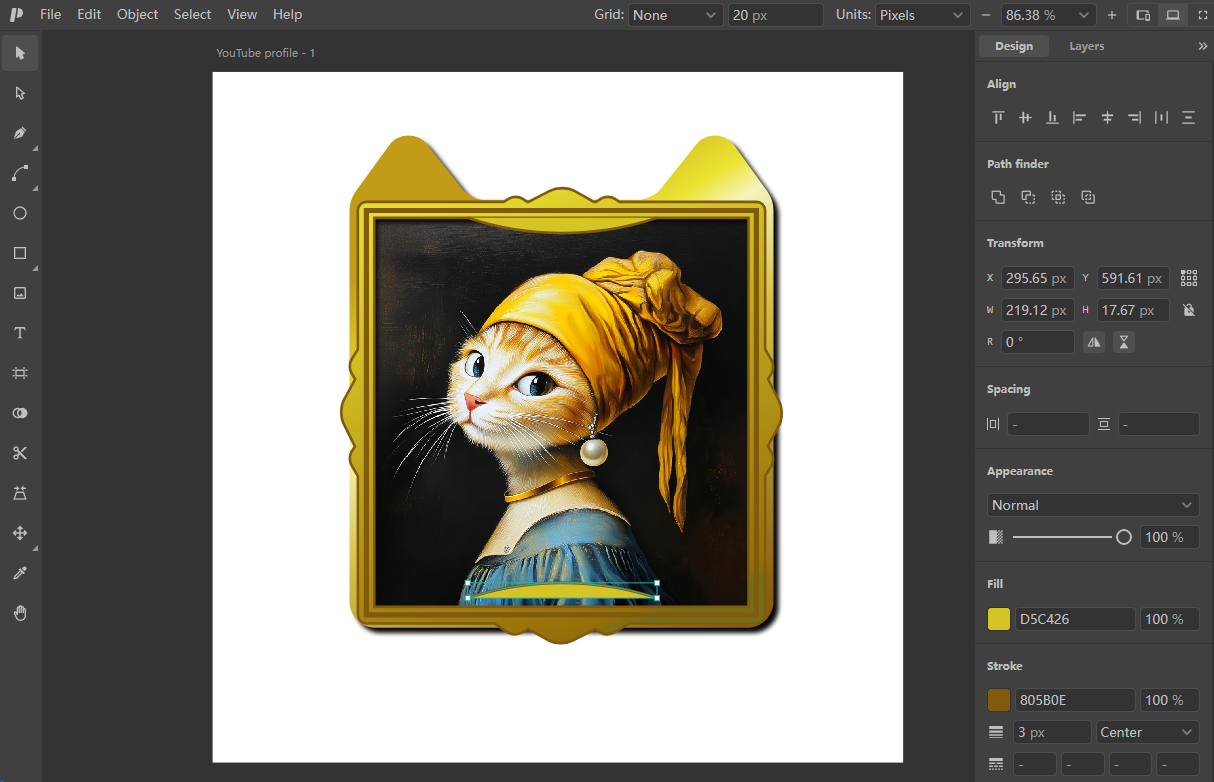Click the Fill color swatch

[998, 619]
